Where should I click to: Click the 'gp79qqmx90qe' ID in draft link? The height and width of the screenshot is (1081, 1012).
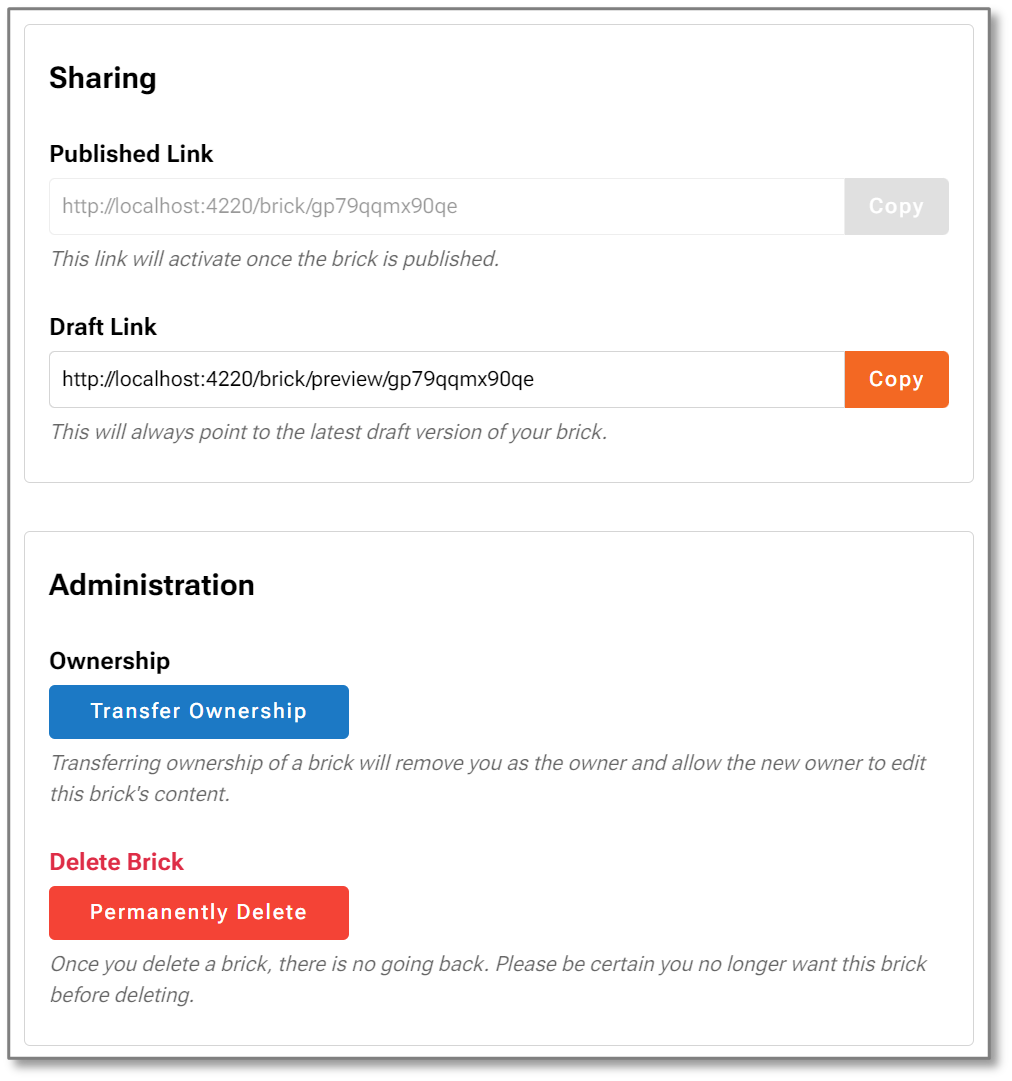[461, 380]
